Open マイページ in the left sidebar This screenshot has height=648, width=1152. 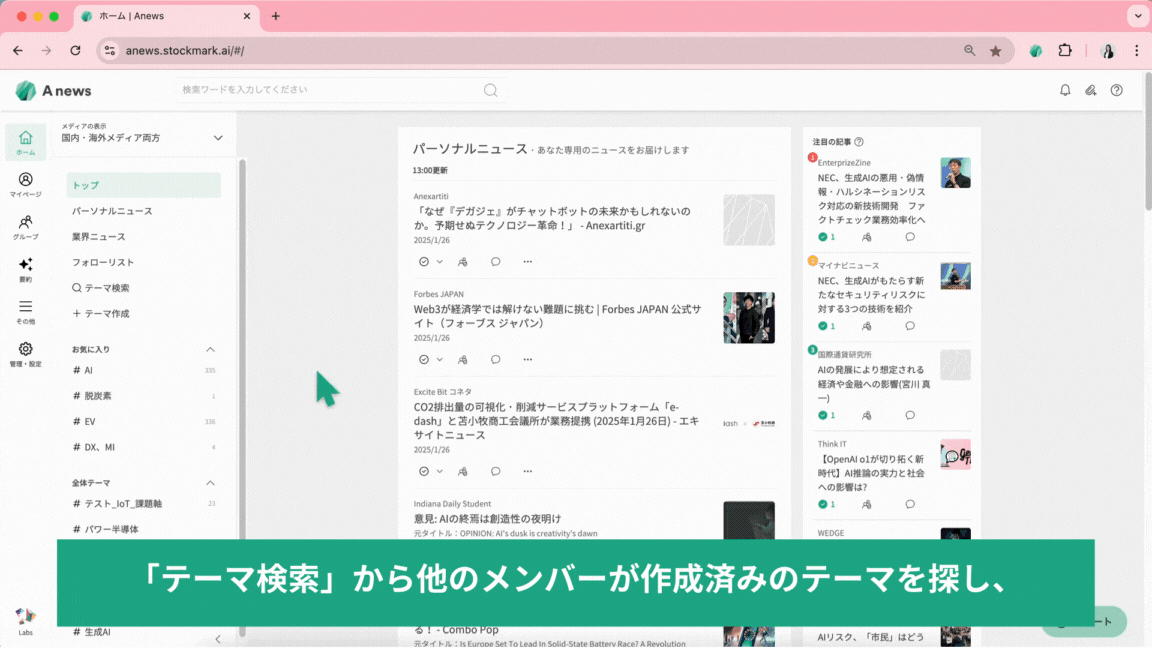pos(25,184)
